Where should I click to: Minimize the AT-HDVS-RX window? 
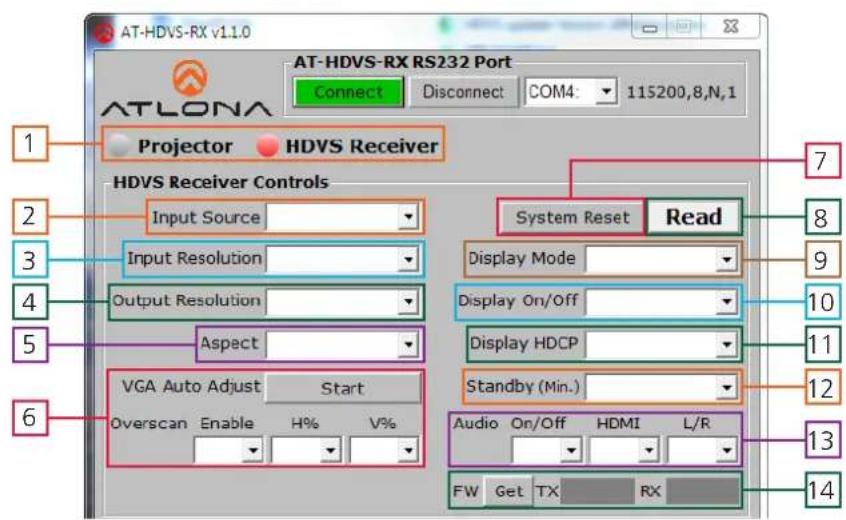(x=650, y=27)
